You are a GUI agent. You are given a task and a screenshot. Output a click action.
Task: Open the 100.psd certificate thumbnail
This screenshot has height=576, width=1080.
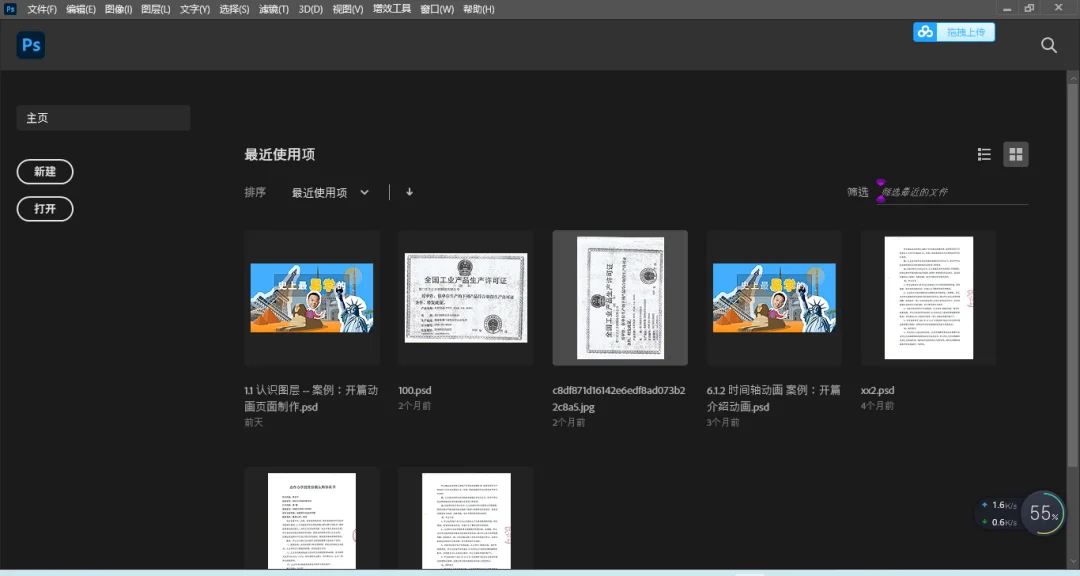(466, 298)
